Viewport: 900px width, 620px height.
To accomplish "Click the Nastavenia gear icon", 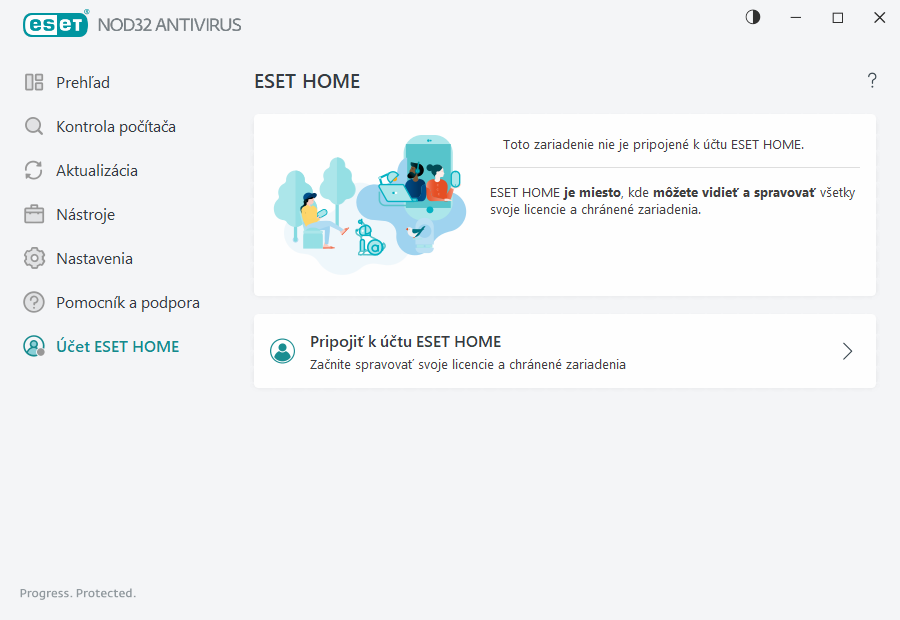I will tap(34, 259).
